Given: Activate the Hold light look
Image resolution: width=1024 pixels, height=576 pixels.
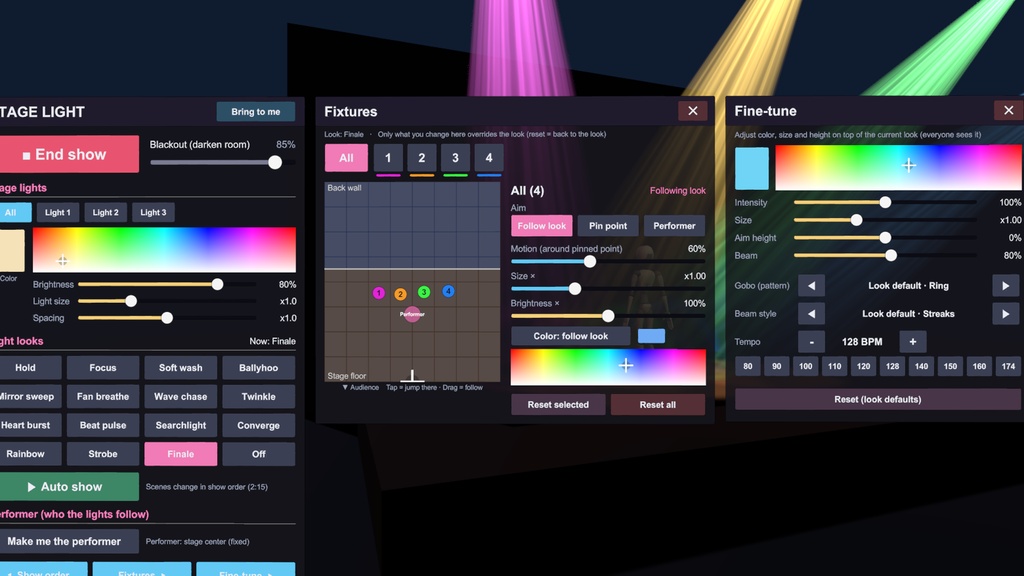Looking at the screenshot, I should click(x=25, y=368).
